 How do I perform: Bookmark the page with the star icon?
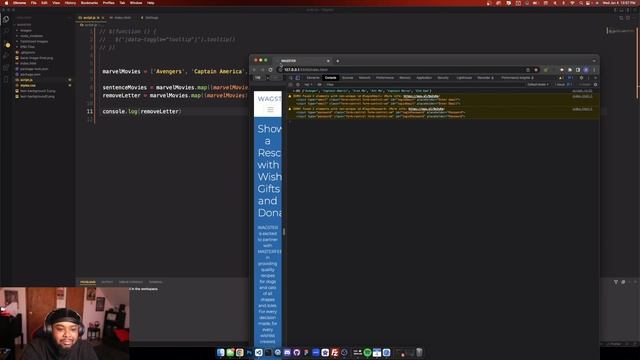[x=536, y=70]
